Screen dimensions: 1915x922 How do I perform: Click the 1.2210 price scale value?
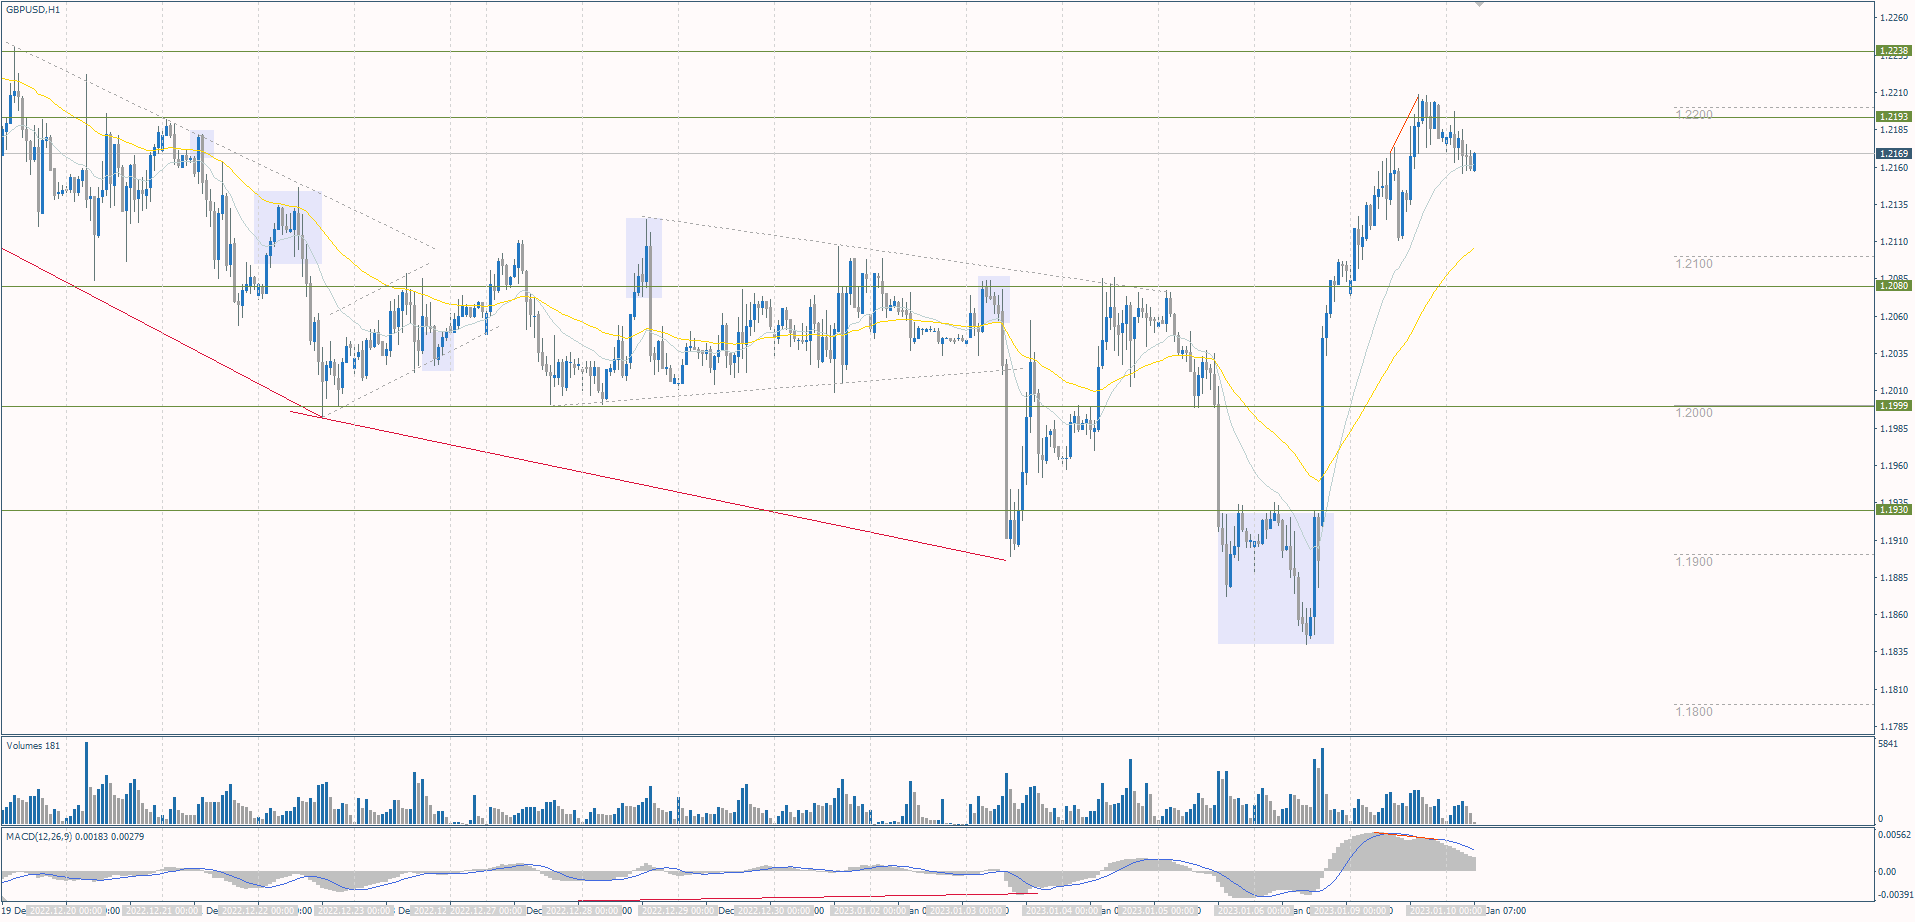pyautogui.click(x=1894, y=93)
